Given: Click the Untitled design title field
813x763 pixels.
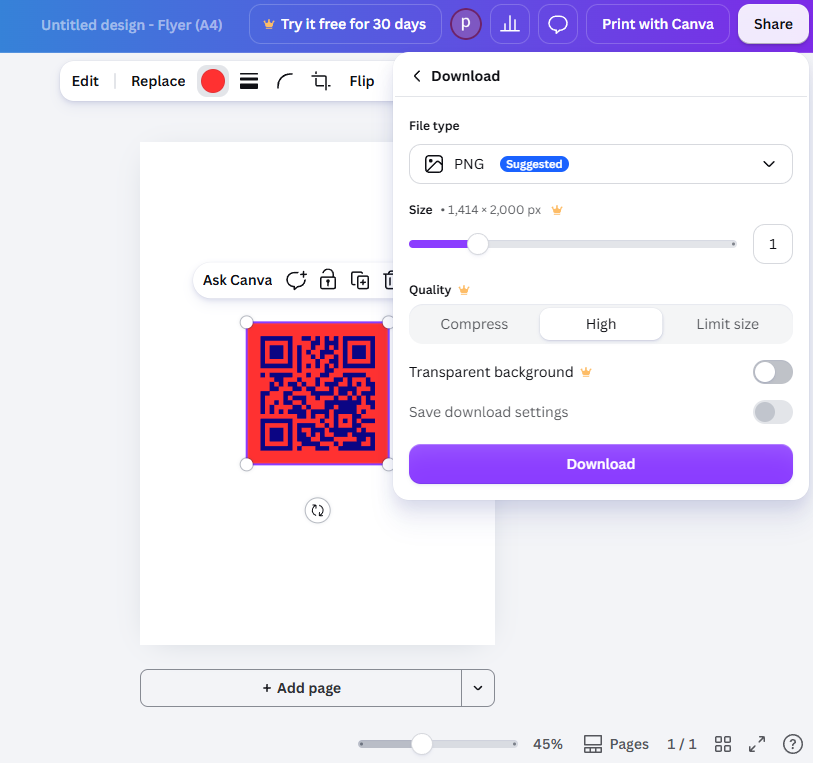Looking at the screenshot, I should 132,24.
